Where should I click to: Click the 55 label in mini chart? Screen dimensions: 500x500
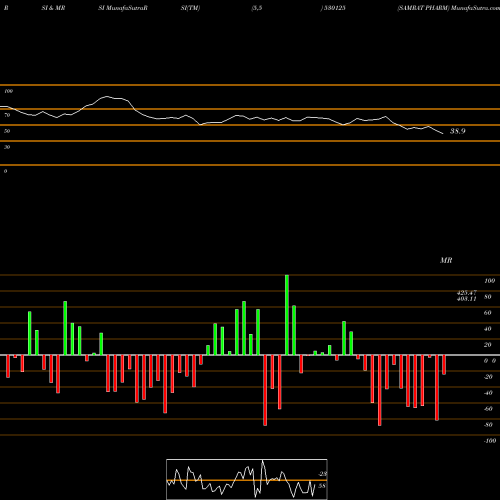pyautogui.click(x=322, y=486)
